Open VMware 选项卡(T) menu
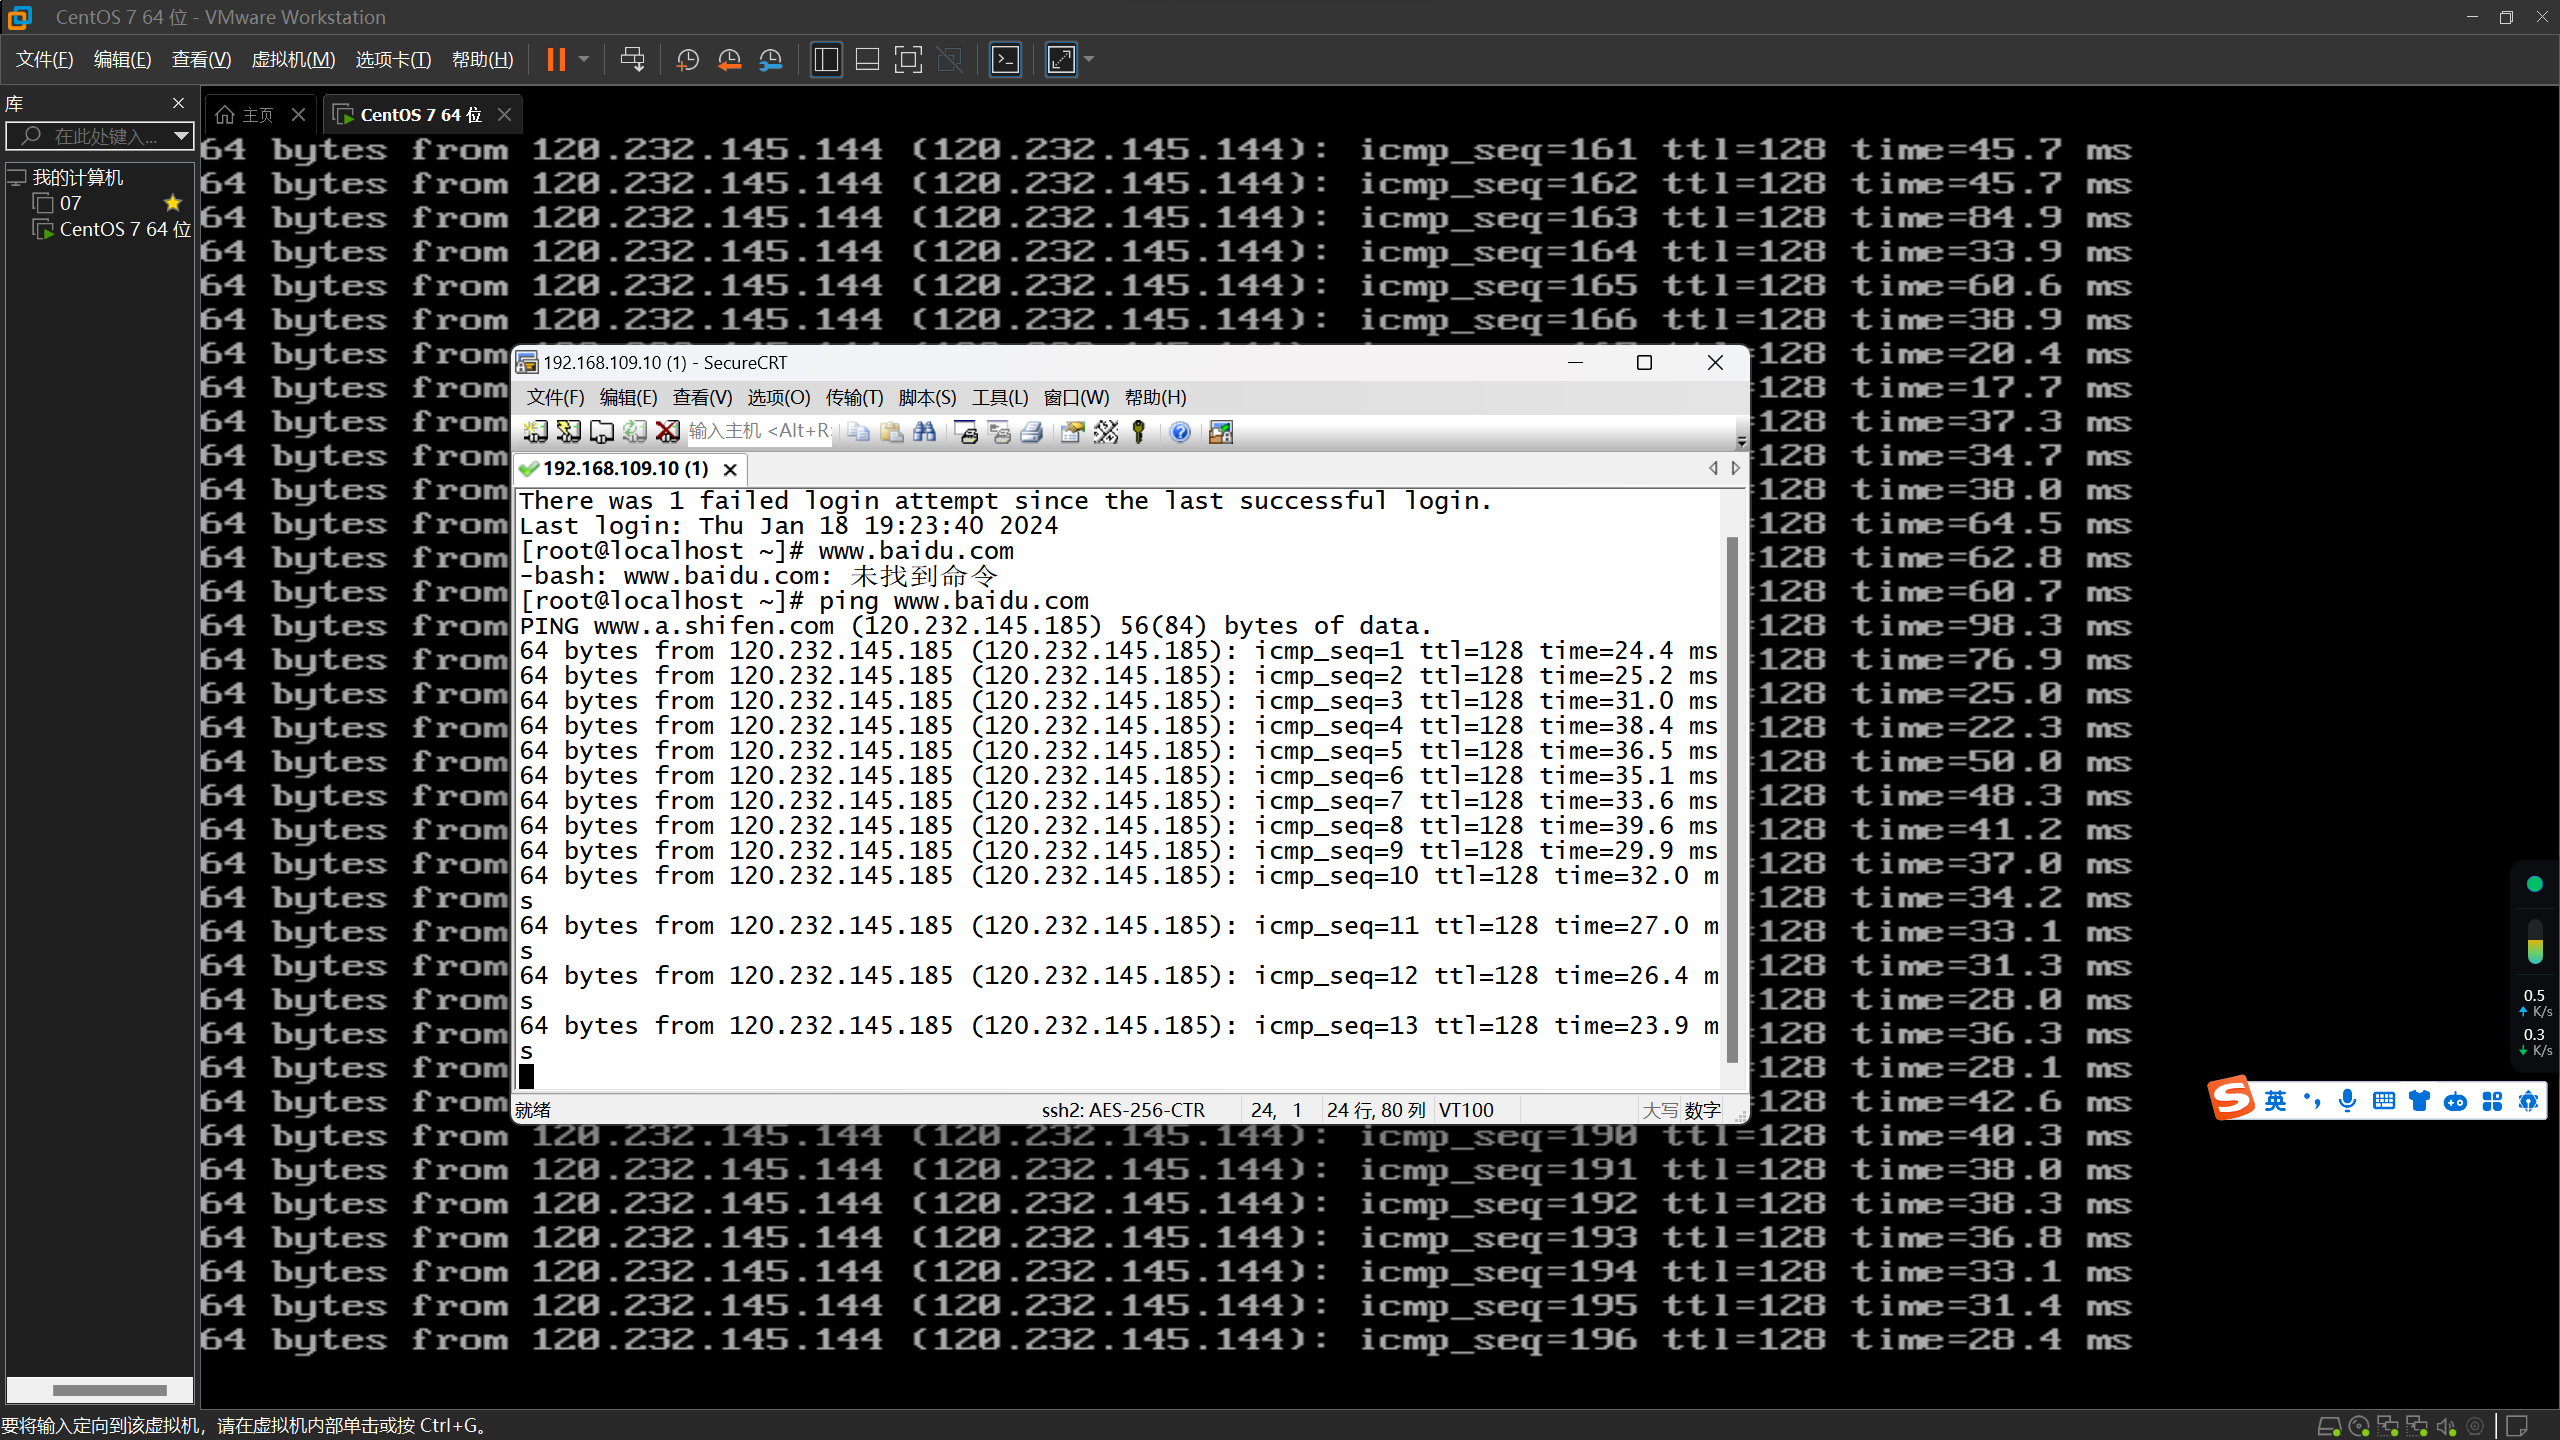 tap(393, 60)
